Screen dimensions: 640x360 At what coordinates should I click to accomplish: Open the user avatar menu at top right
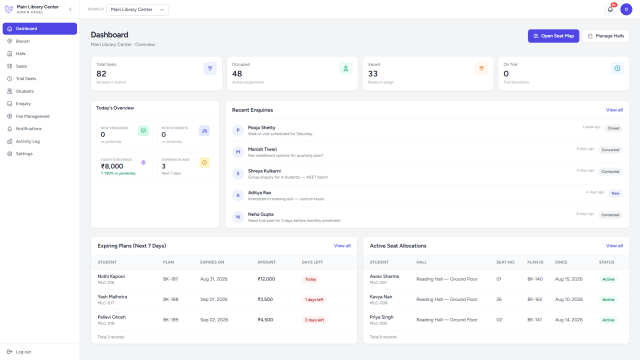(x=626, y=9)
